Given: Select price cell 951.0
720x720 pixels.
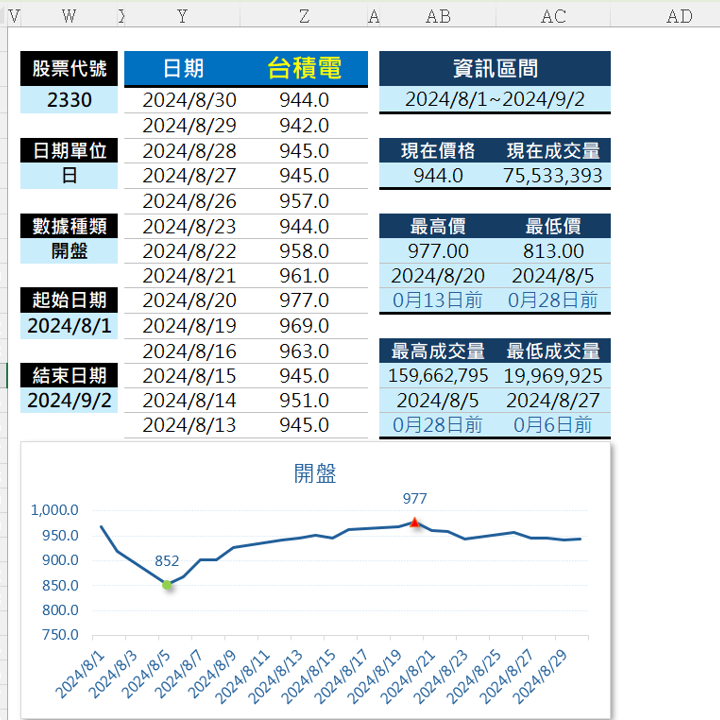Looking at the screenshot, I should pyautogui.click(x=304, y=400).
